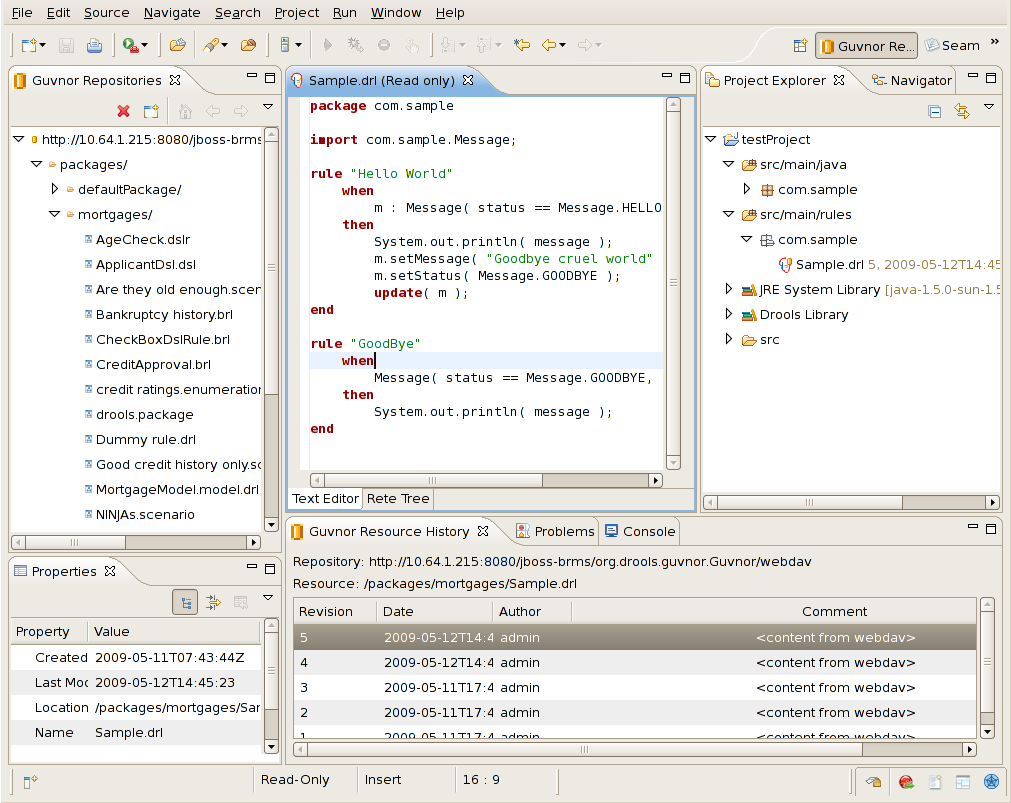Click the Print icon in main toolbar
Screen dimensions: 1011x803
tap(94, 45)
